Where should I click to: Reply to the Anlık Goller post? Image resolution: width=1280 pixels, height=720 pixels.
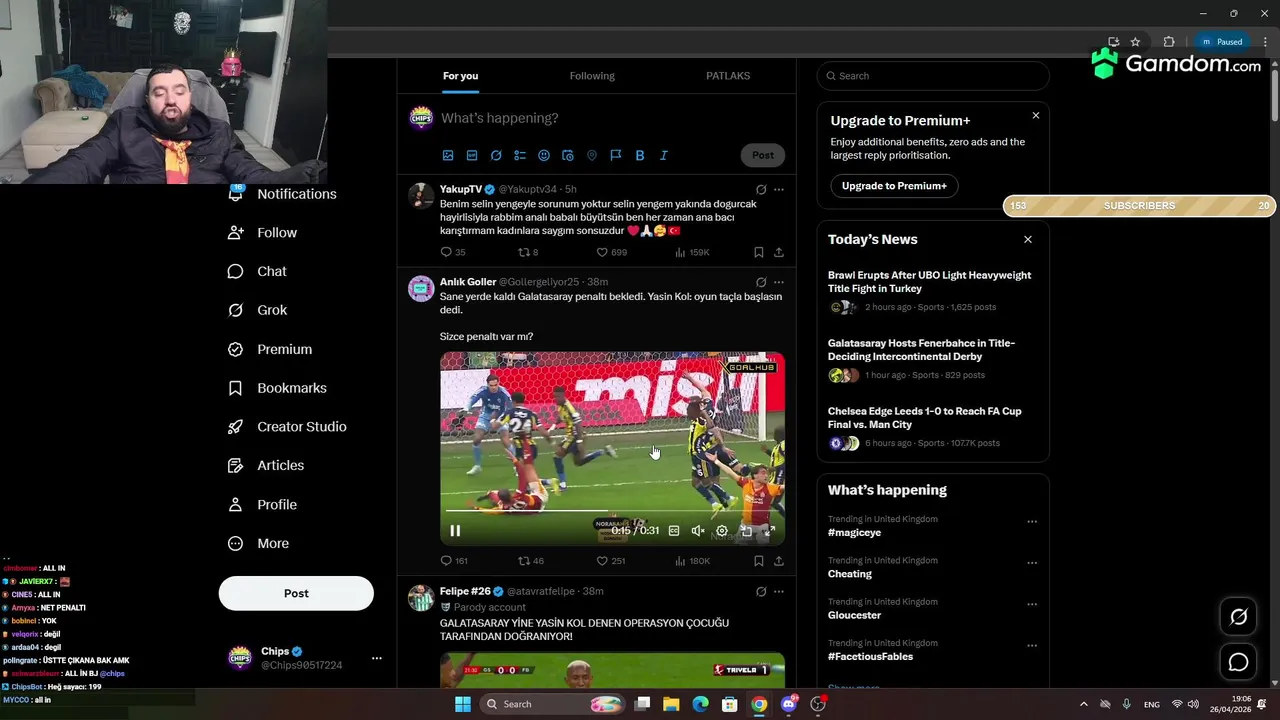coord(454,561)
